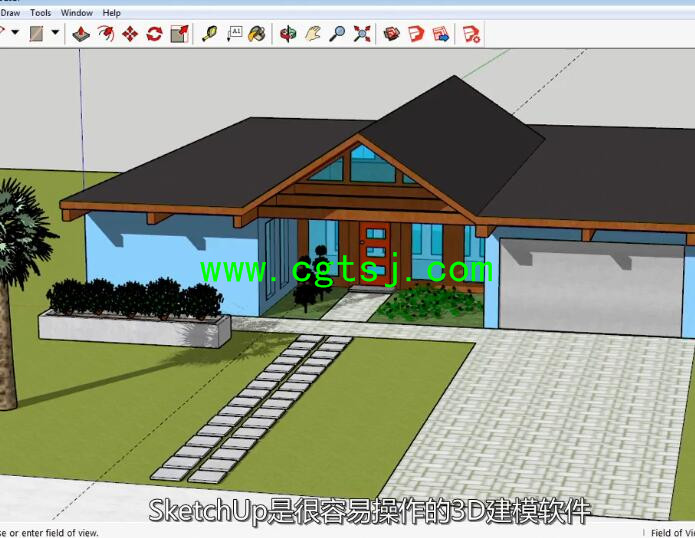The image size is (695, 538).
Task: Open the Help menu
Action: (111, 13)
